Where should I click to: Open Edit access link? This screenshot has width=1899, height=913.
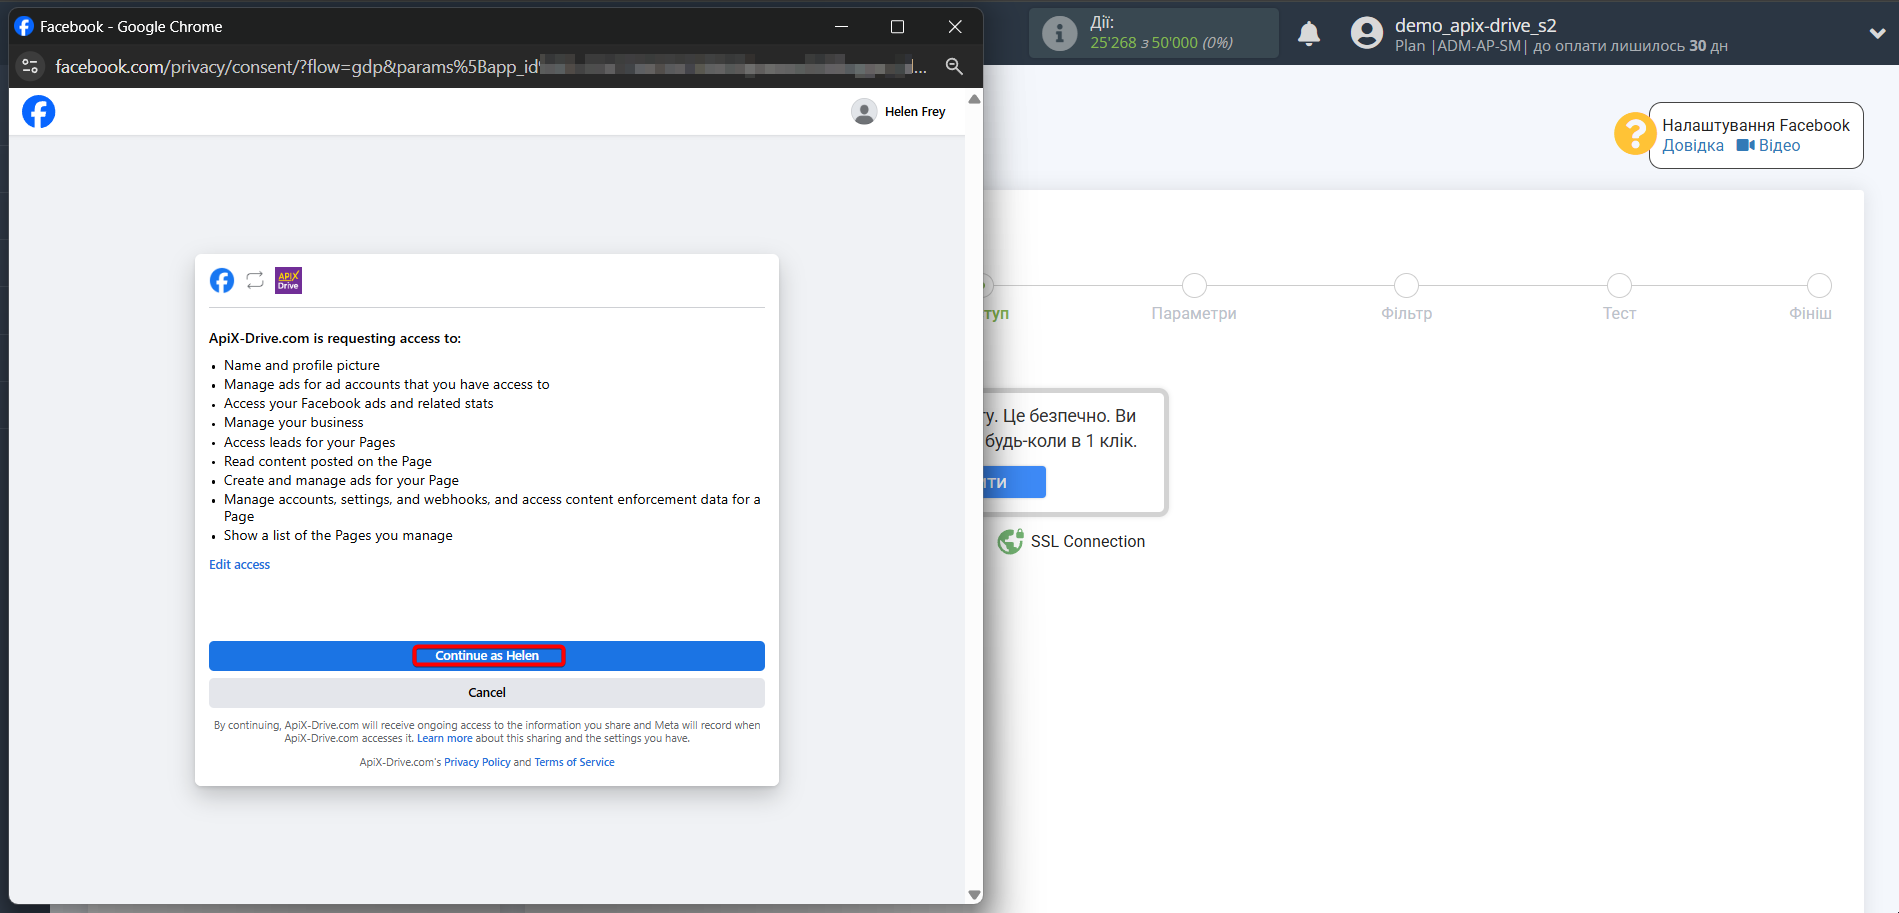pos(239,565)
